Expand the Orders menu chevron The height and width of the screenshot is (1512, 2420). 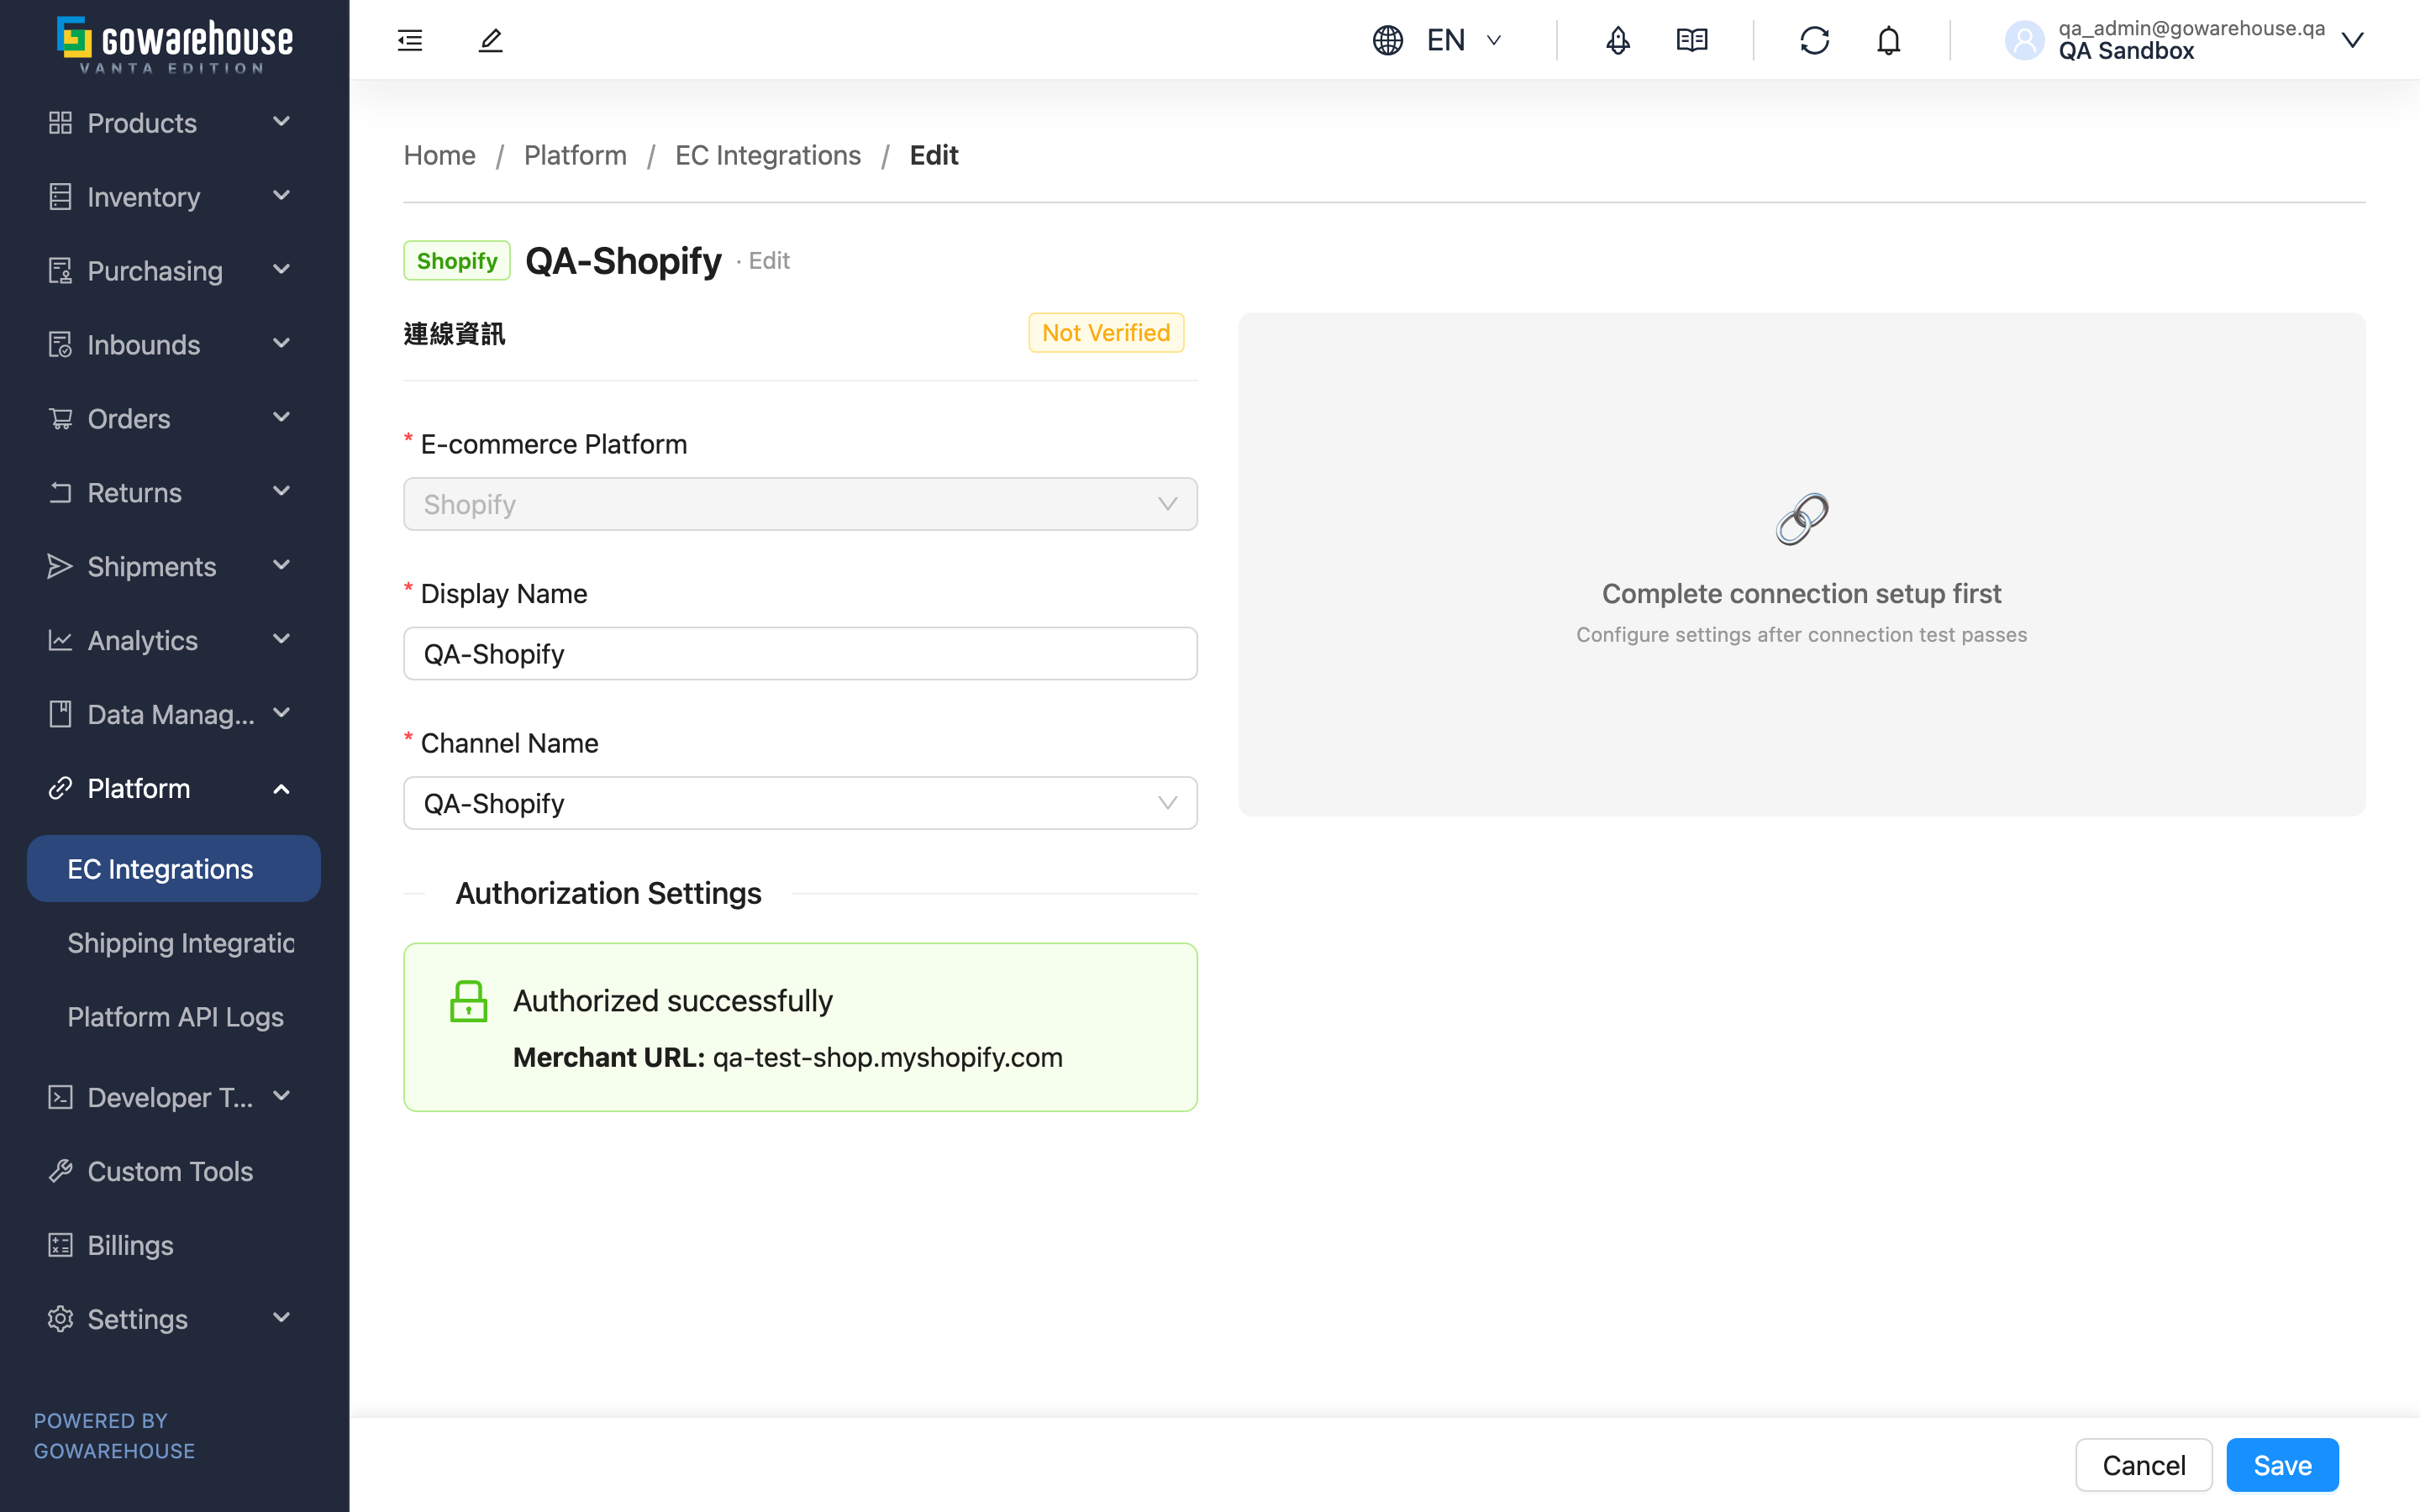tap(282, 418)
